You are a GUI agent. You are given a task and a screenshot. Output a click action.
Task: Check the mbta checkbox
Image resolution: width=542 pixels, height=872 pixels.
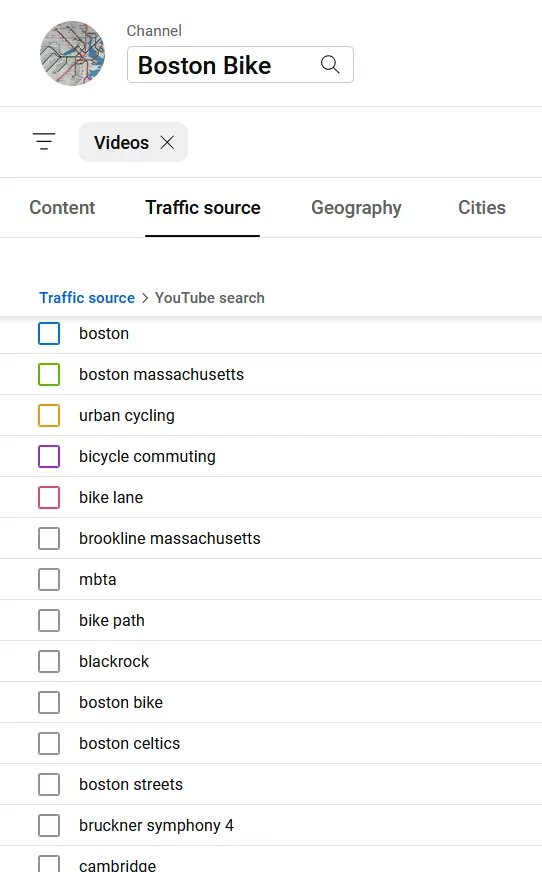49,579
